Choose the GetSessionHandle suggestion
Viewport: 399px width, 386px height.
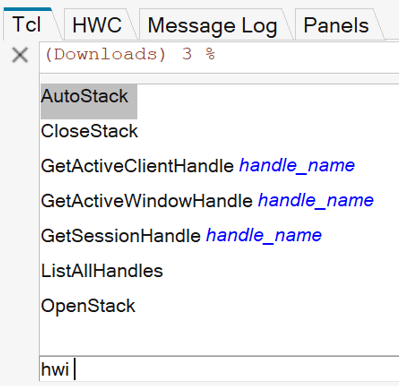121,236
